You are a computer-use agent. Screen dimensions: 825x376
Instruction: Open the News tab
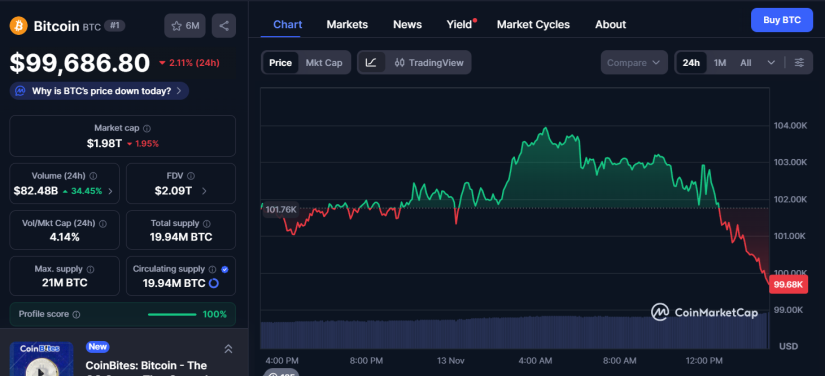[407, 25]
